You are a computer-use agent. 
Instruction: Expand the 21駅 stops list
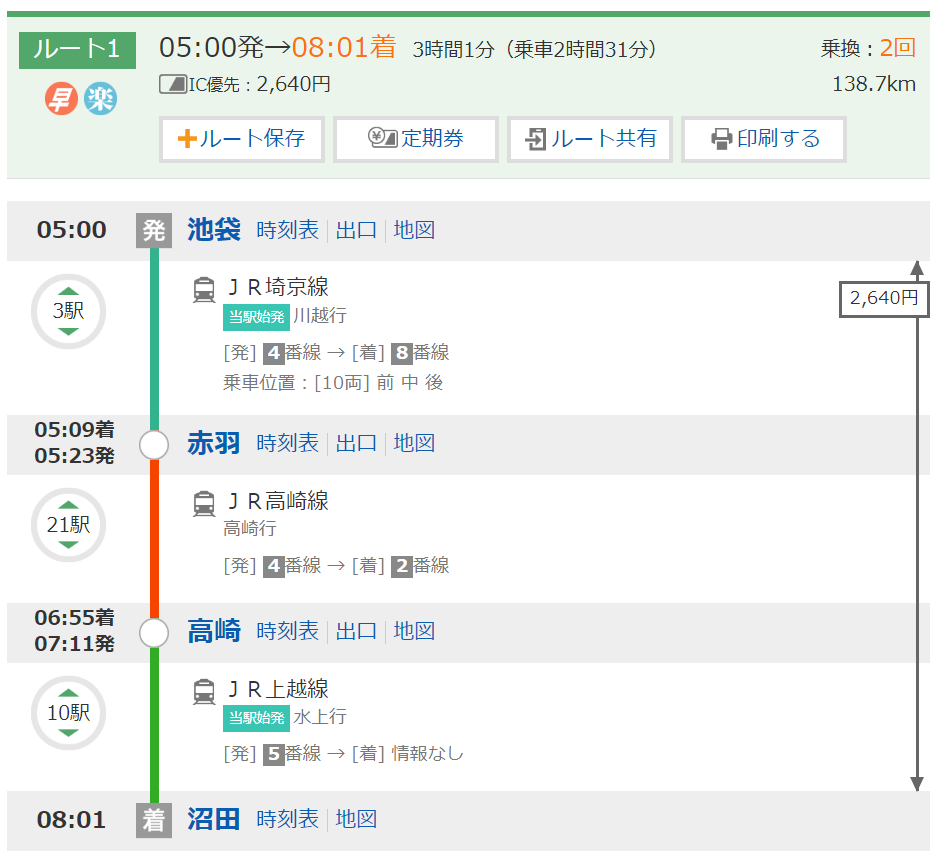click(68, 525)
